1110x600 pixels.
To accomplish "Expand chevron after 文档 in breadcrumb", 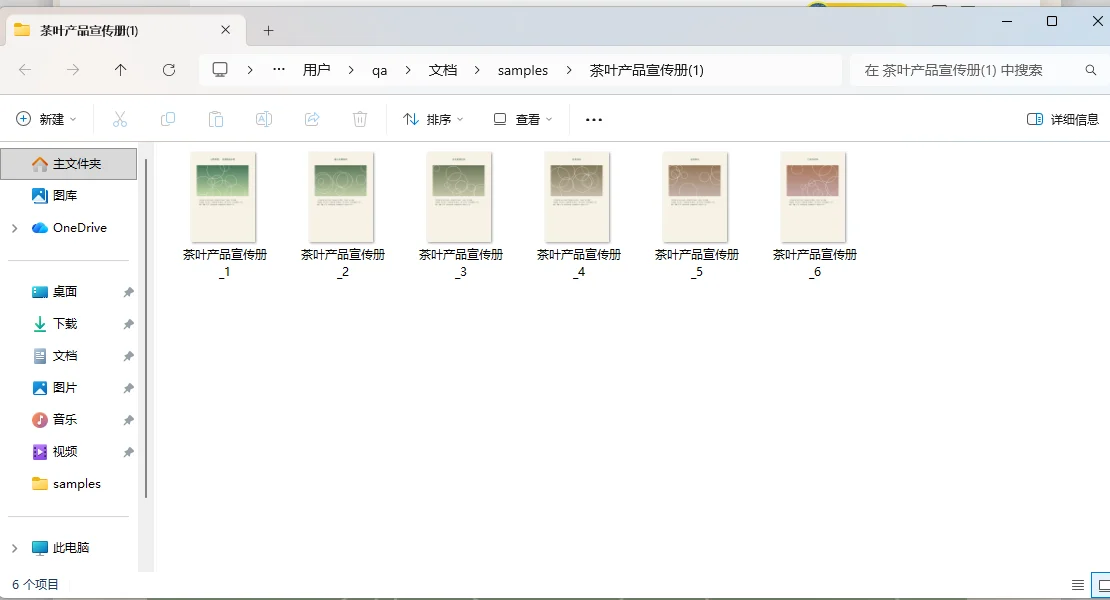I will click(477, 70).
